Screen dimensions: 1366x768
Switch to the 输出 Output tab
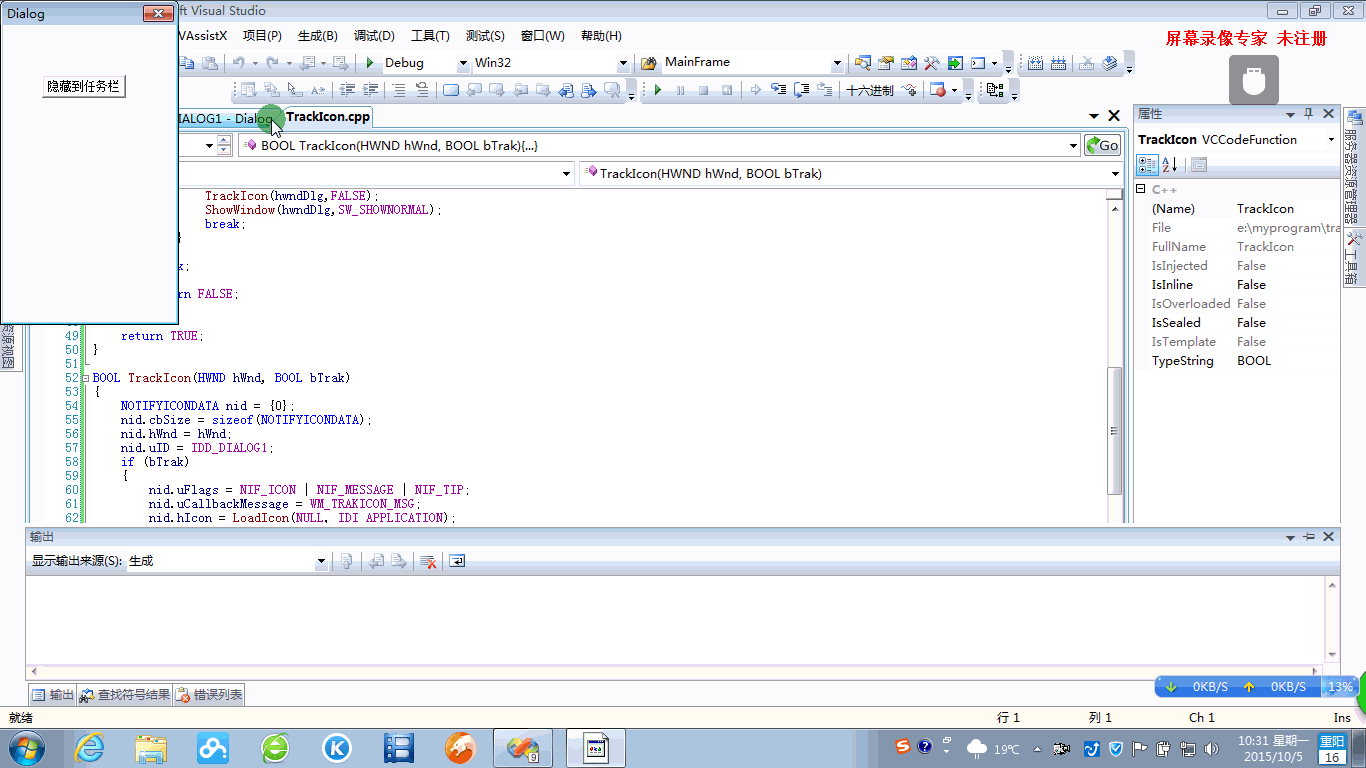[x=52, y=695]
